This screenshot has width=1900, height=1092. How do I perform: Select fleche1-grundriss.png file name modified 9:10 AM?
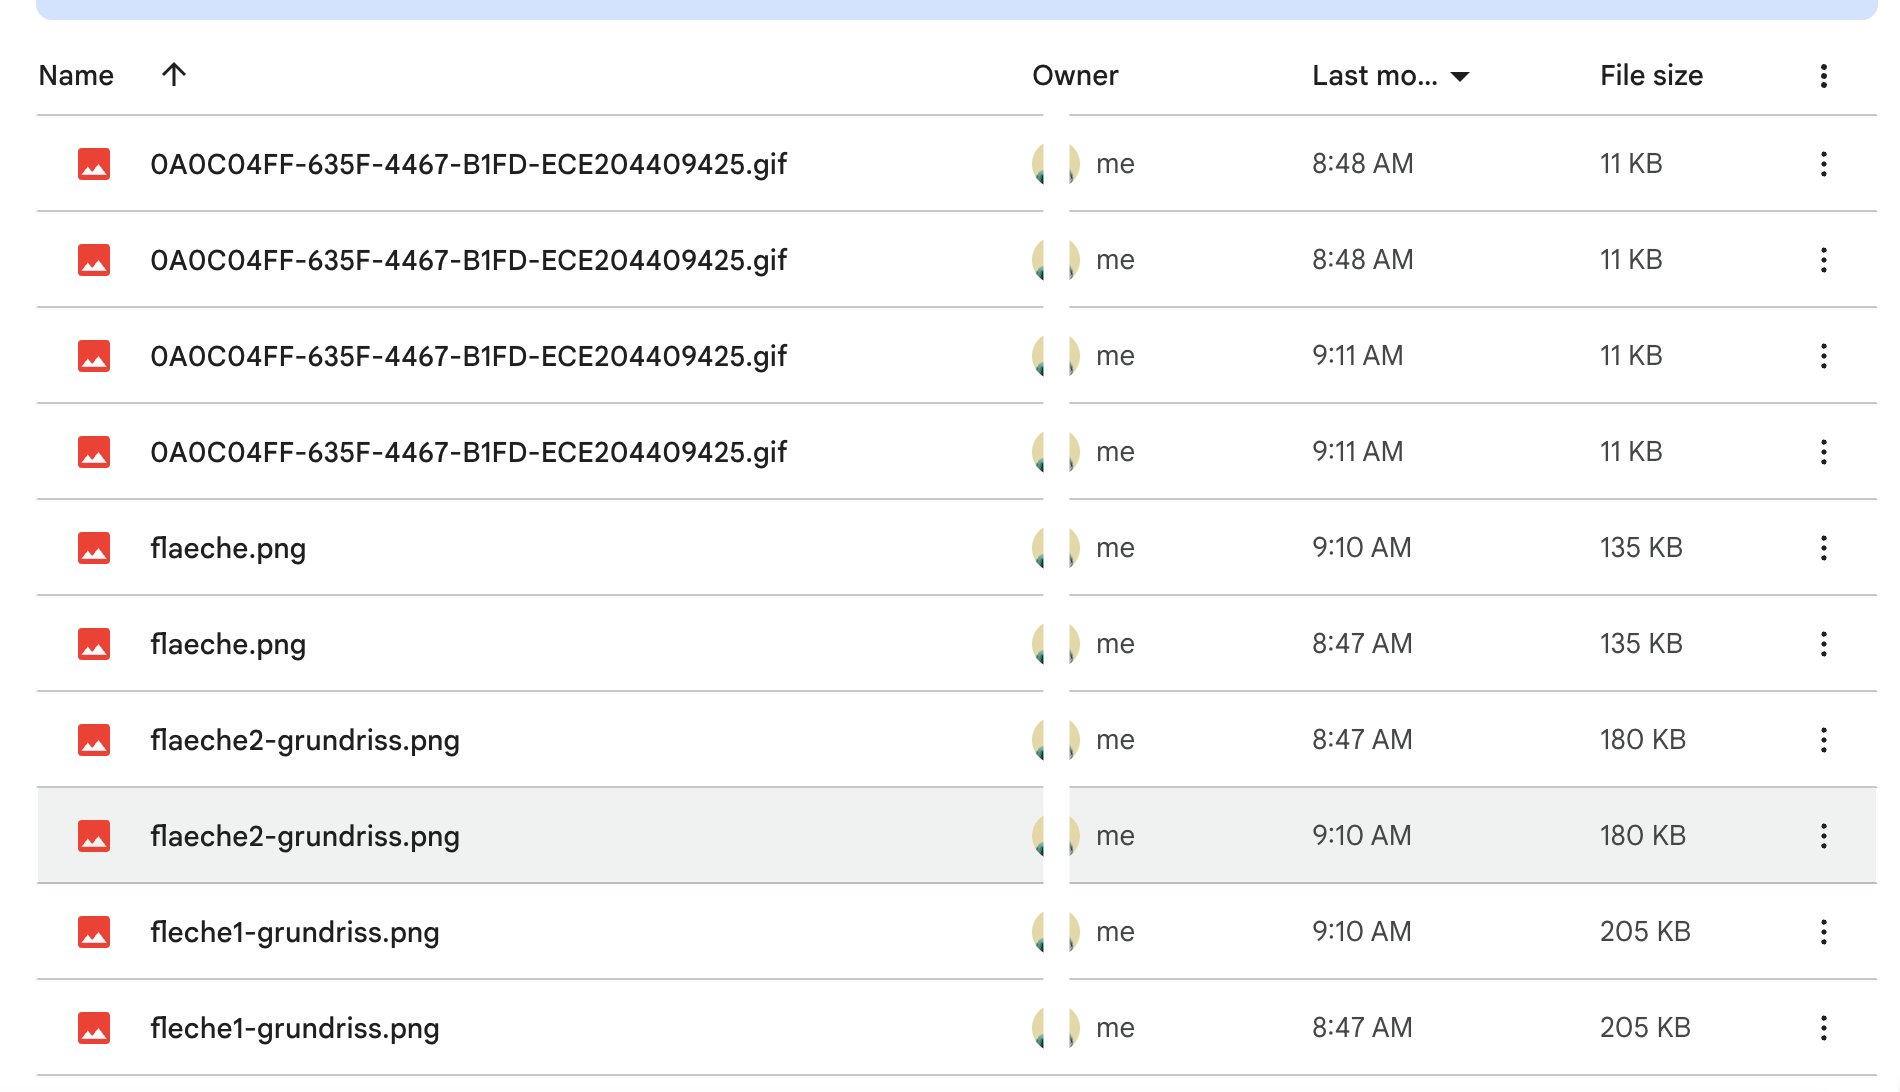tap(295, 932)
